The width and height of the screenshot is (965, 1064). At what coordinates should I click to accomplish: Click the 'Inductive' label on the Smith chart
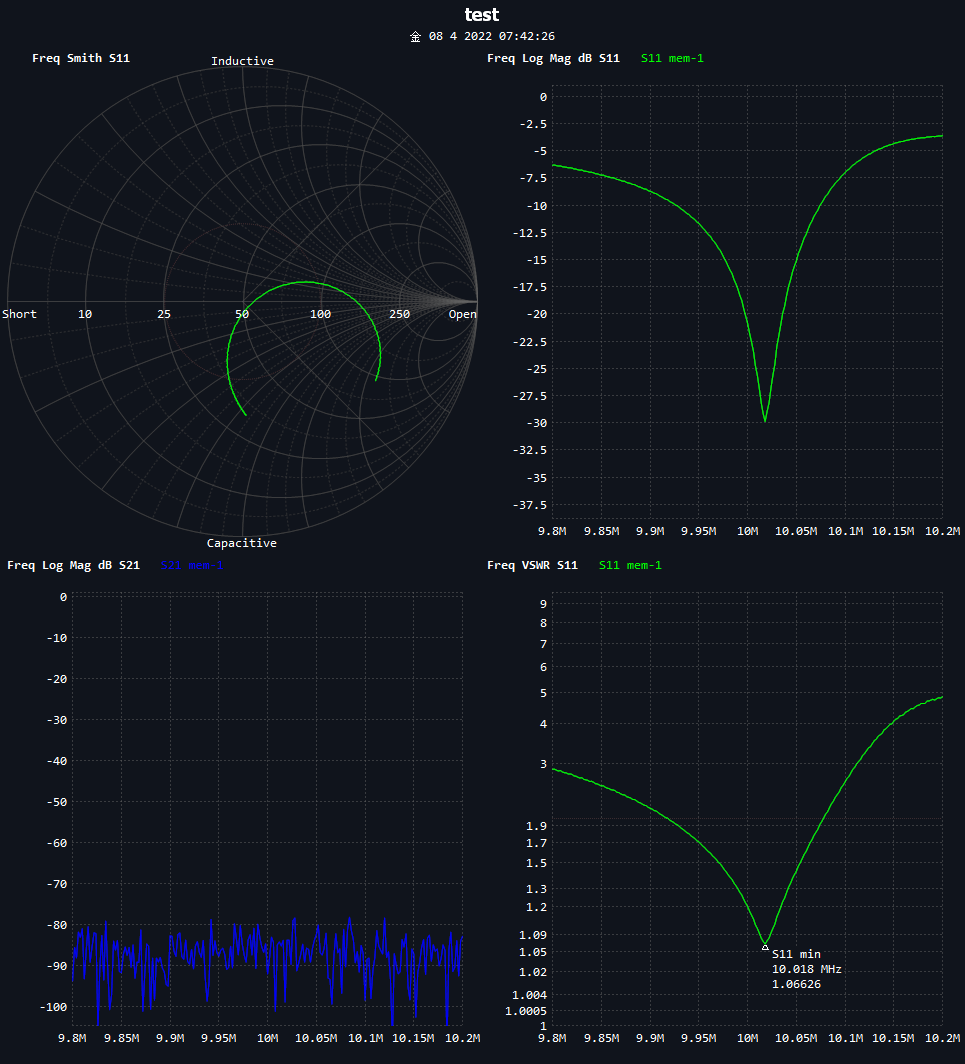tap(242, 61)
